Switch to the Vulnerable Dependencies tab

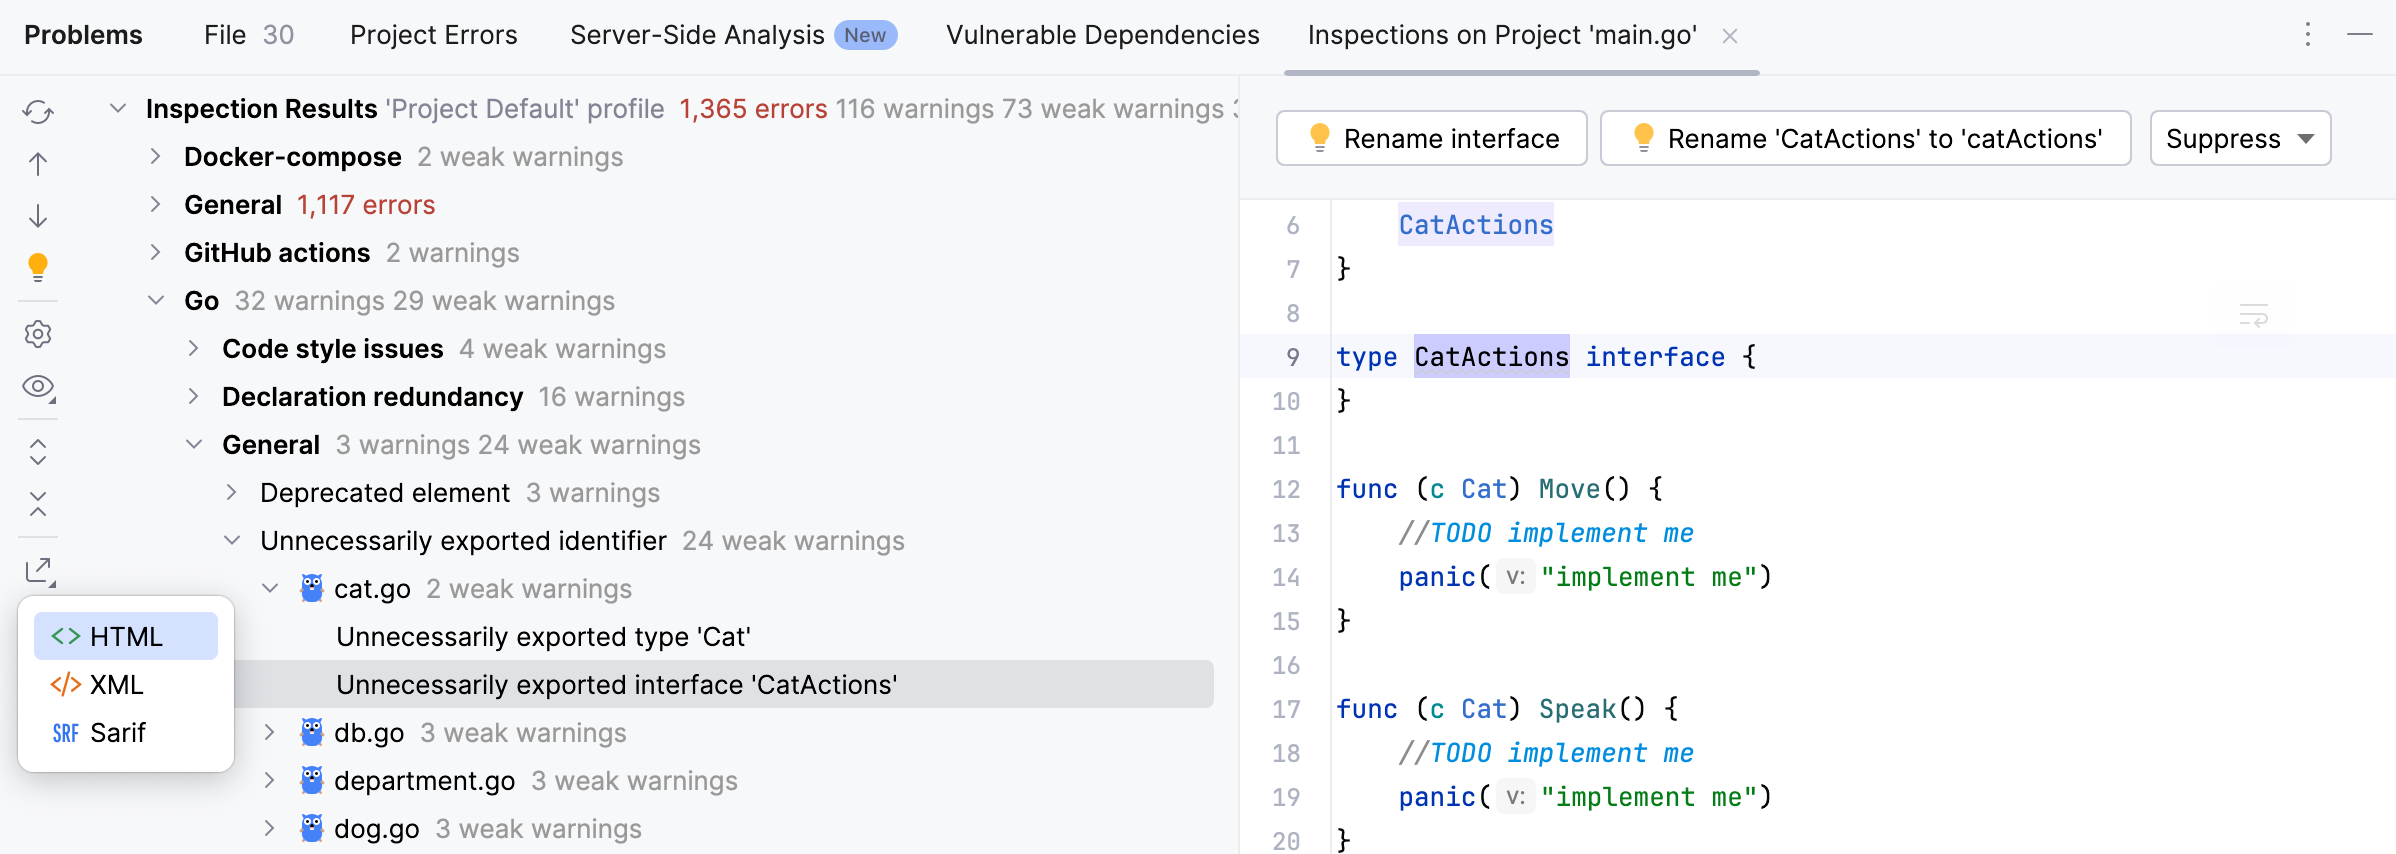1102,36
